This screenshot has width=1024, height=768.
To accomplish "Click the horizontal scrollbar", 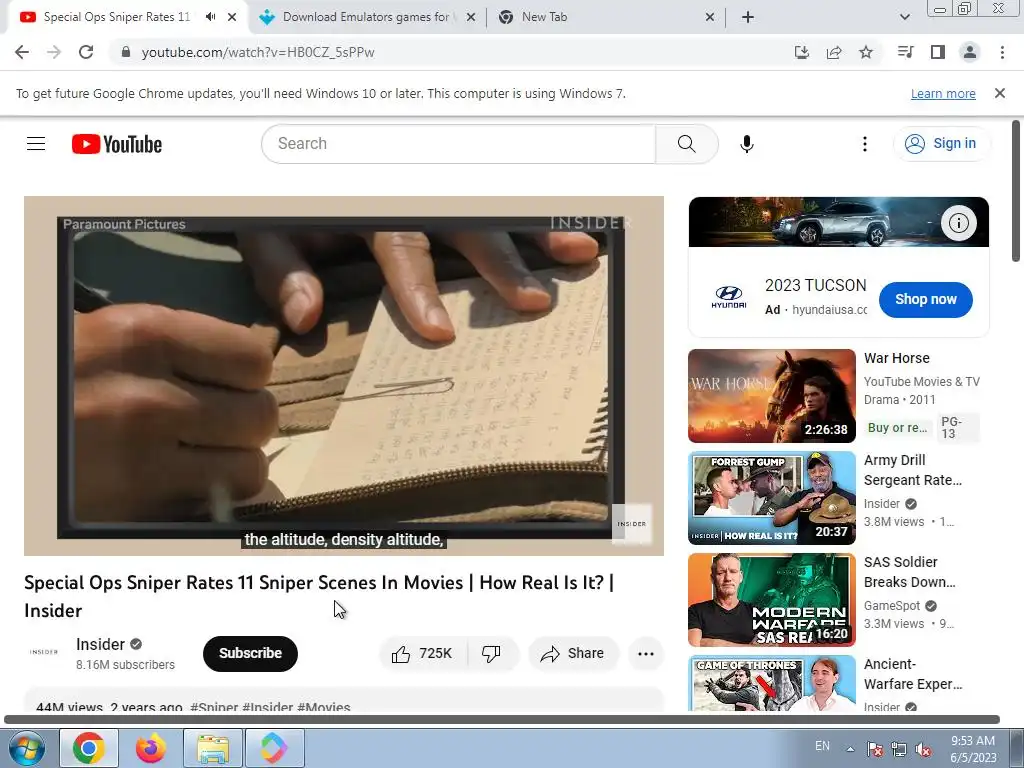I will (x=502, y=720).
